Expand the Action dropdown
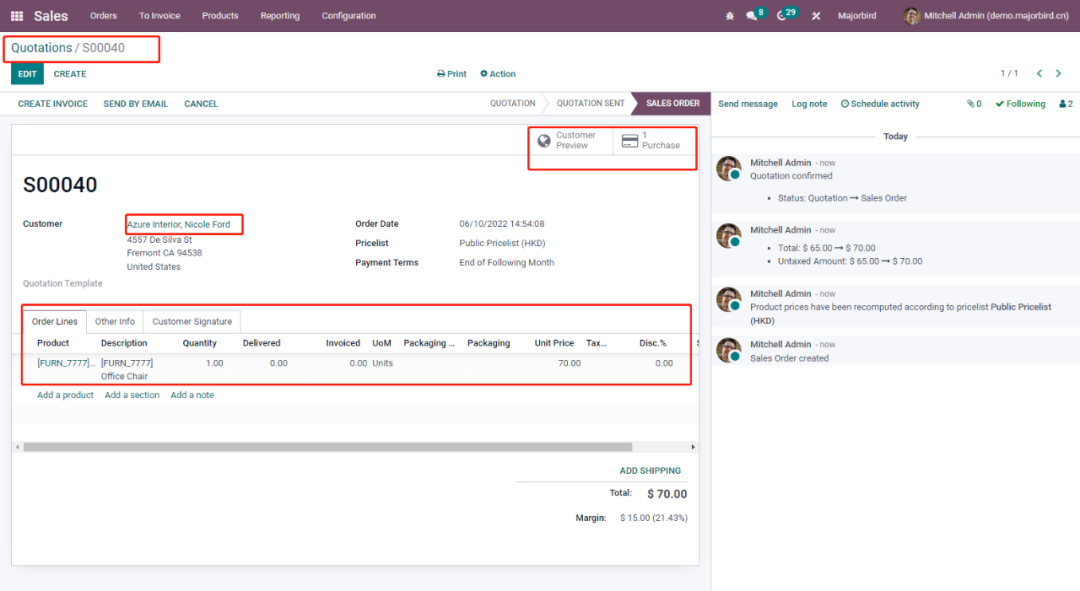Viewport: 1080px width, 591px height. click(498, 74)
